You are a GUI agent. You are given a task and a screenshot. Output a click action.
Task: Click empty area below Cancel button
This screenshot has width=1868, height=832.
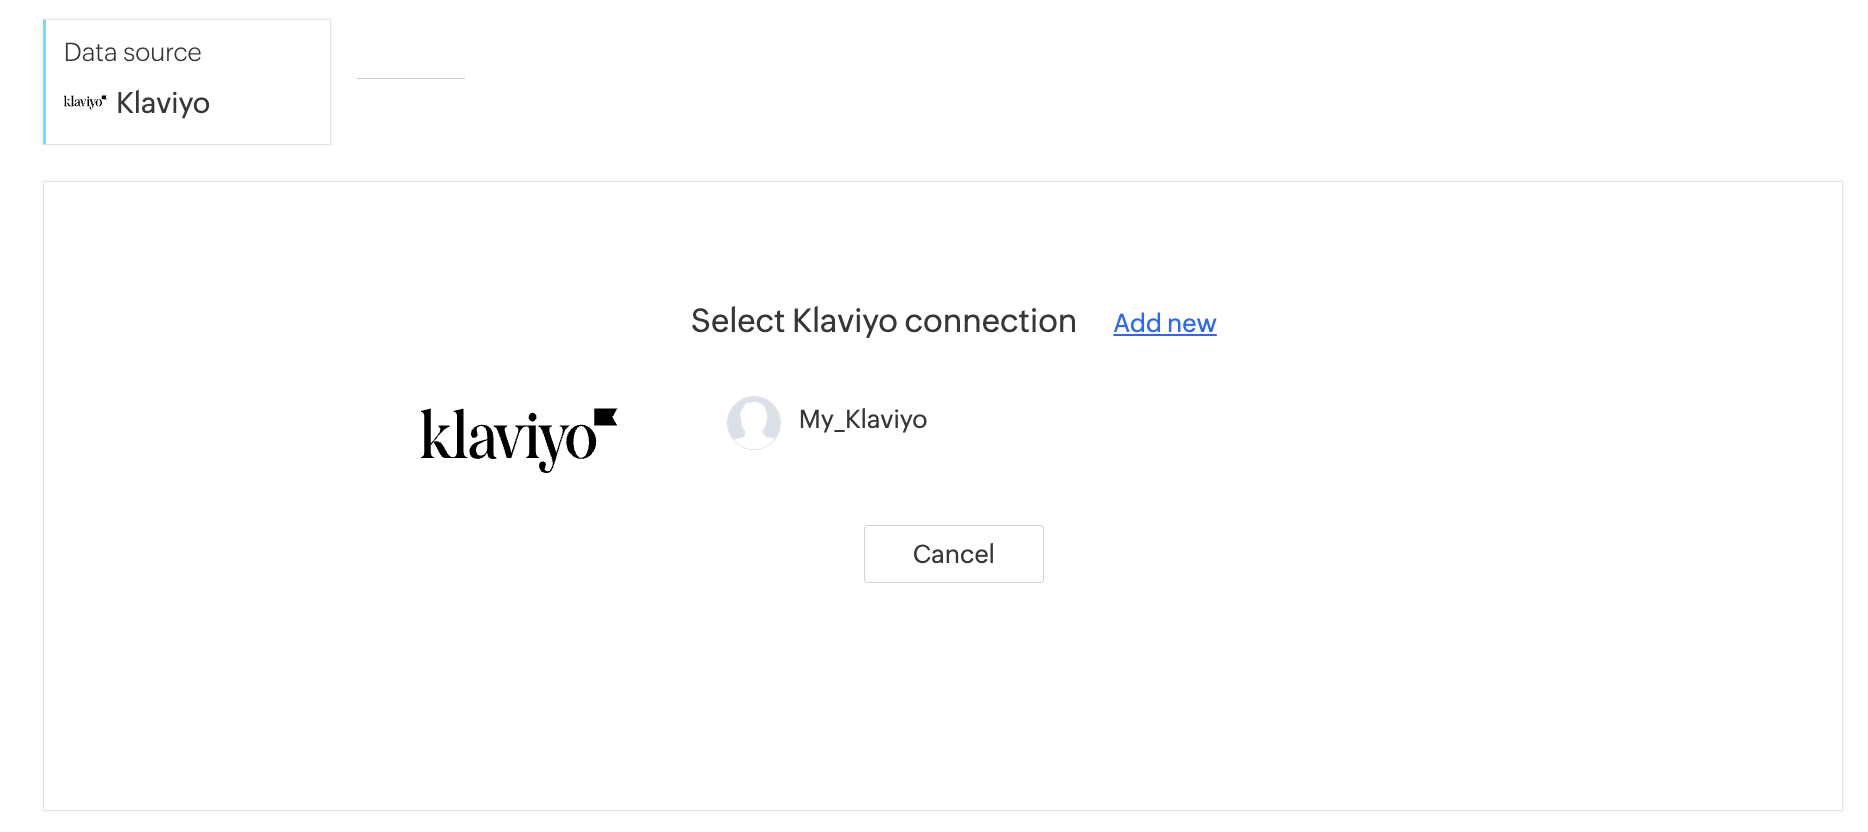tap(953, 690)
